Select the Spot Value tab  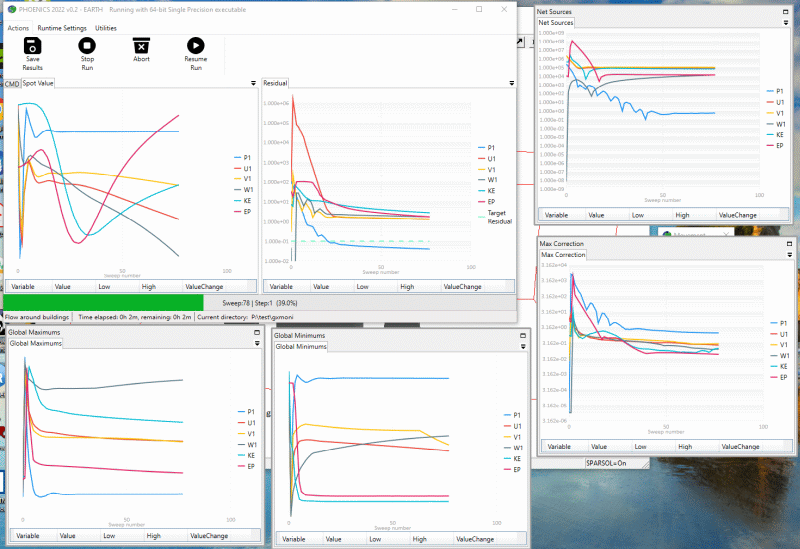[39, 83]
